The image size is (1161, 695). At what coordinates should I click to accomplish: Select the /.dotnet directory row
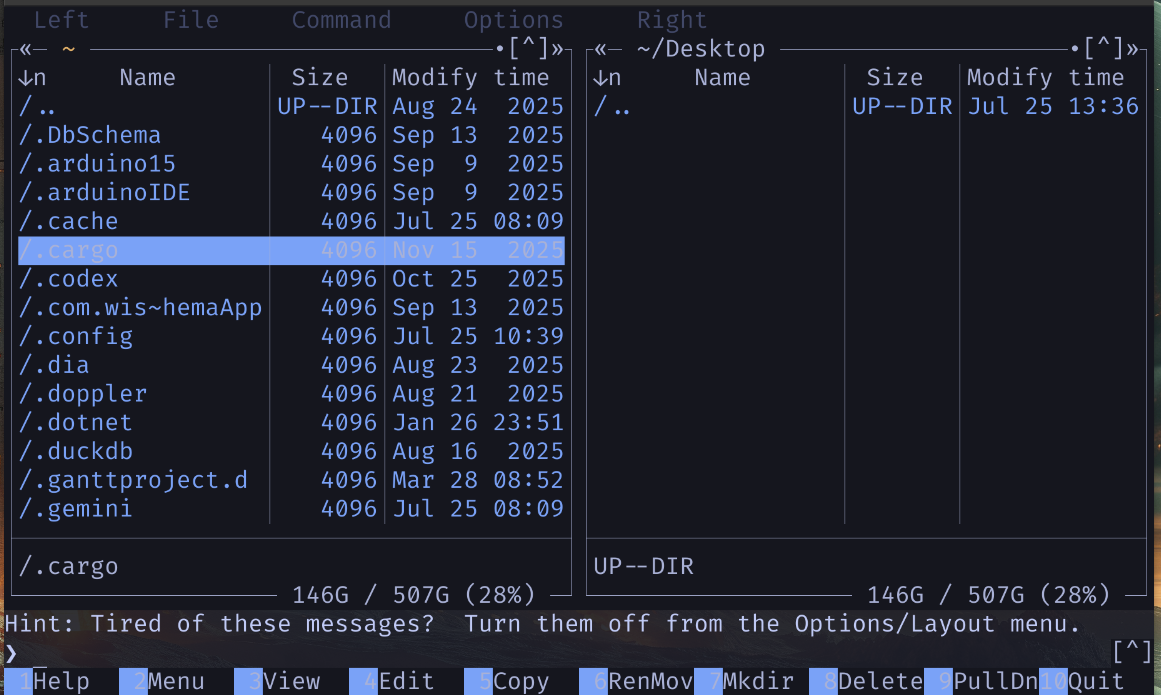(291, 423)
